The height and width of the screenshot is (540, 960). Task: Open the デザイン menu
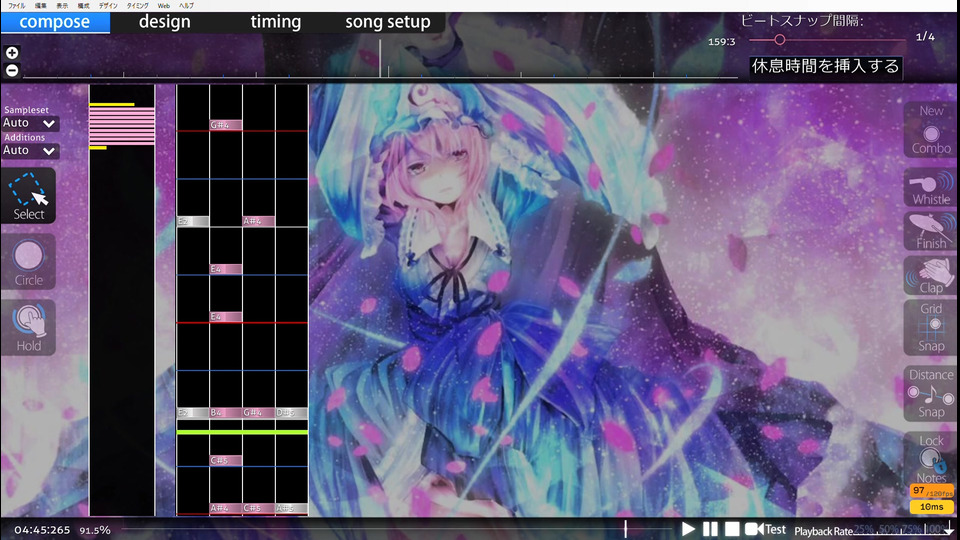[108, 6]
